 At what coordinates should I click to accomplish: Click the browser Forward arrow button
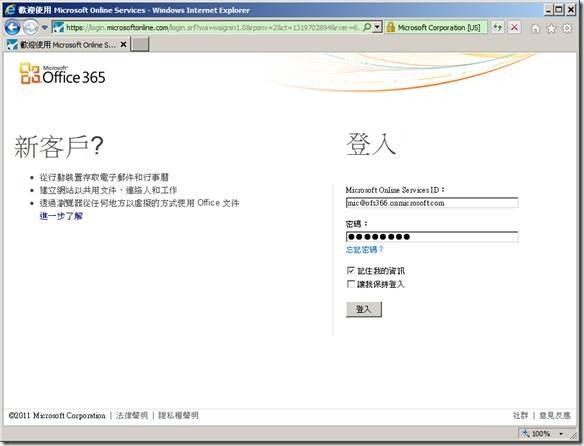tap(31, 28)
